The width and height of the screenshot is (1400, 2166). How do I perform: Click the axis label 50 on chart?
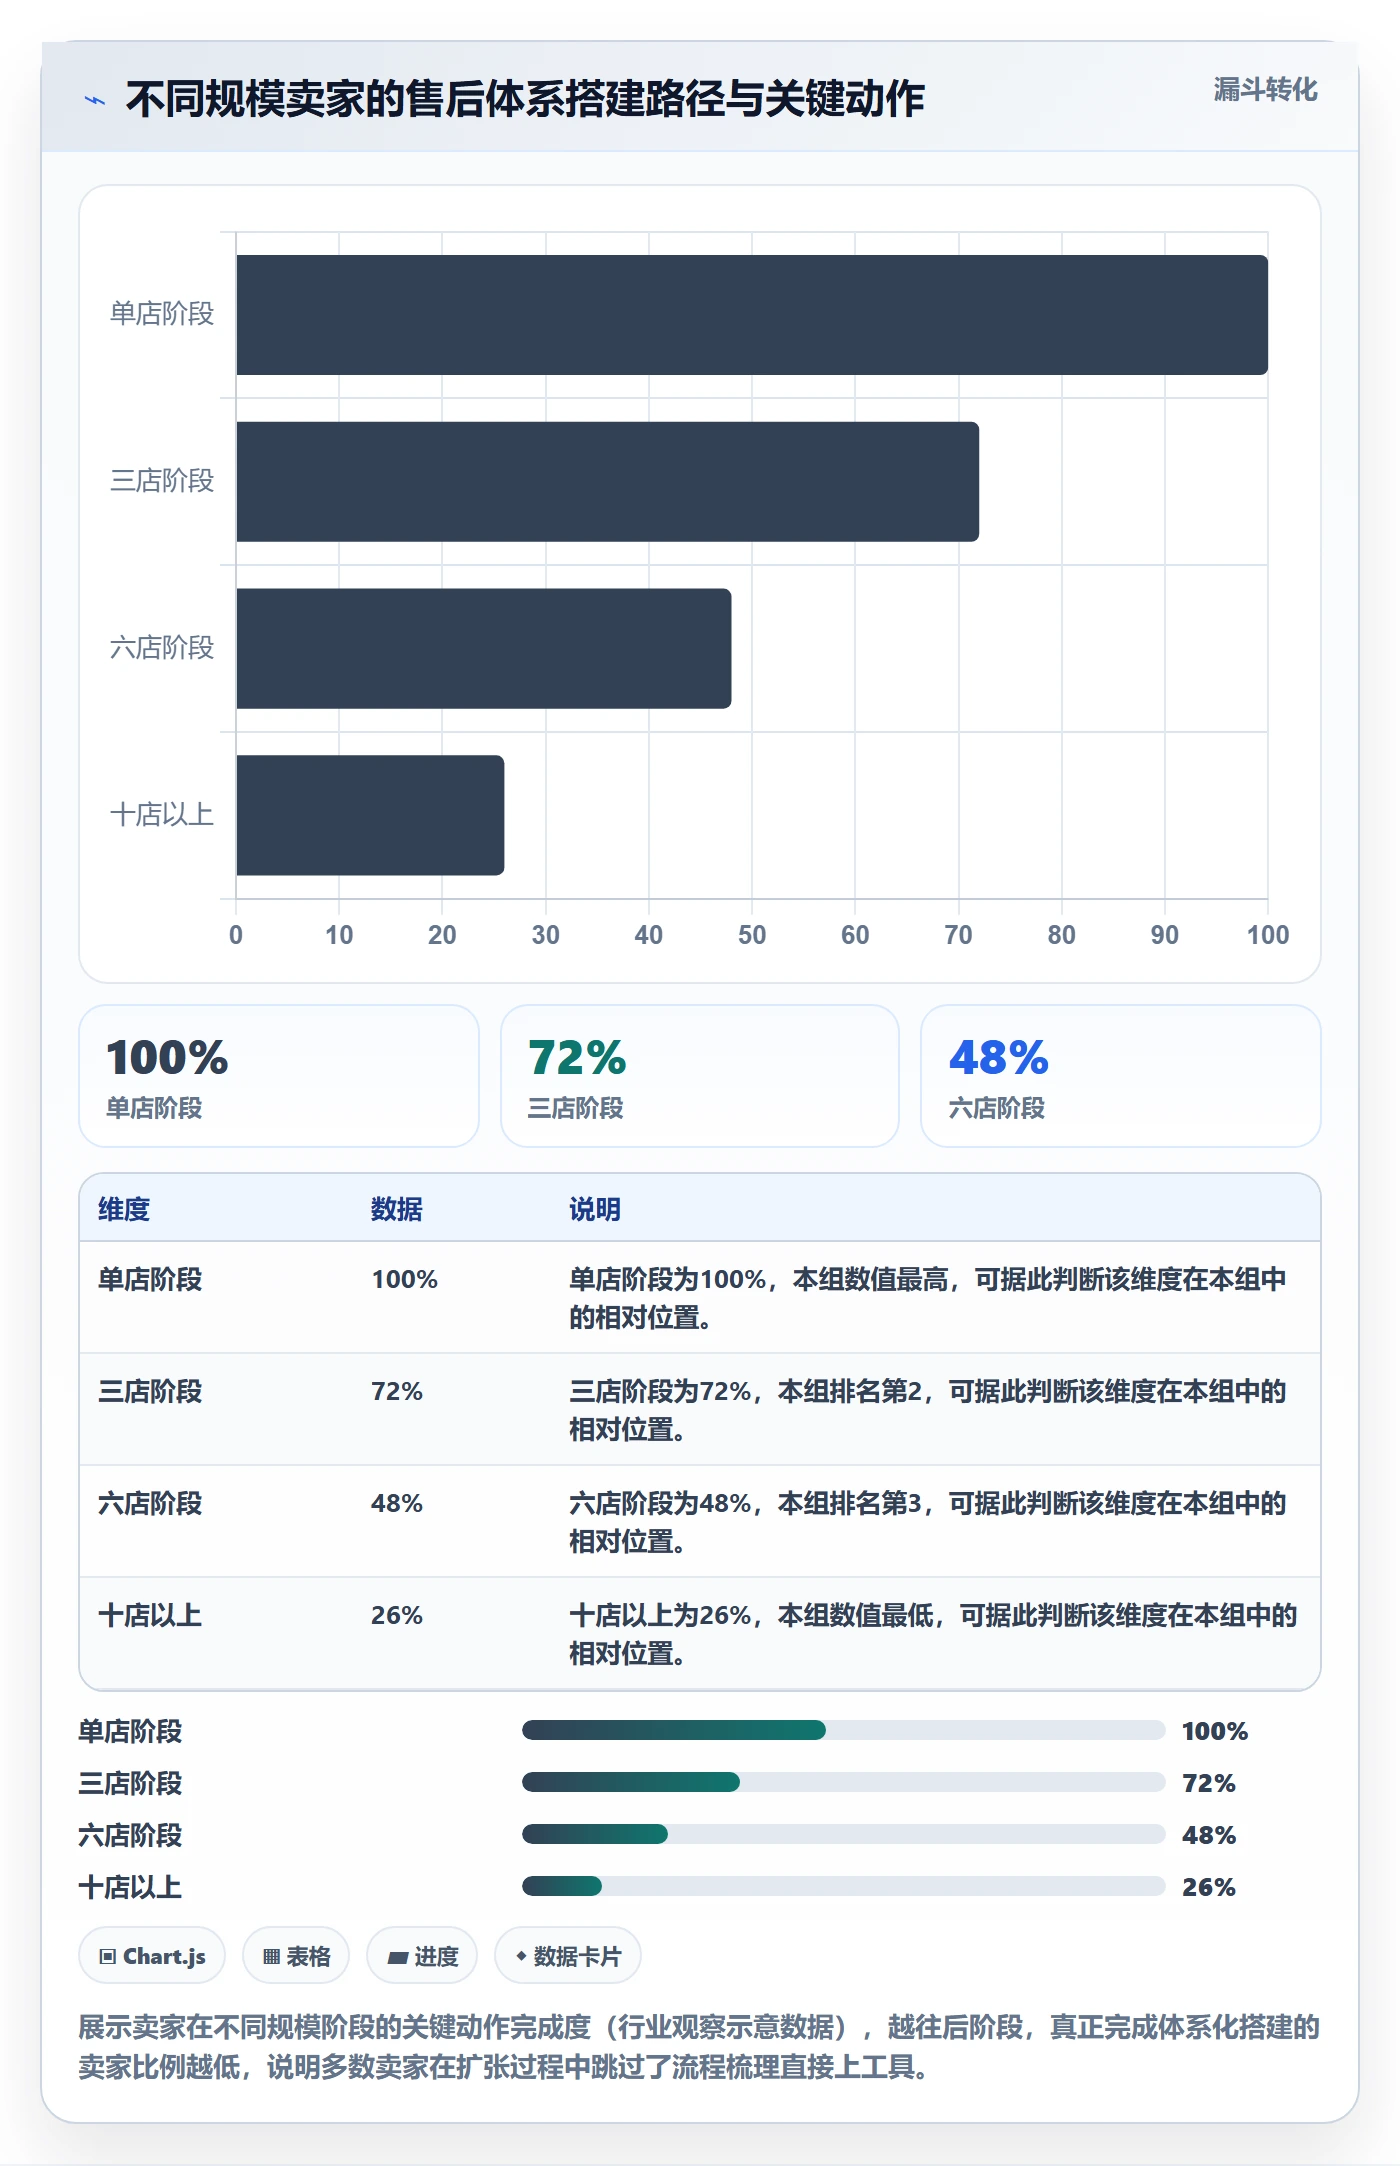tap(752, 935)
